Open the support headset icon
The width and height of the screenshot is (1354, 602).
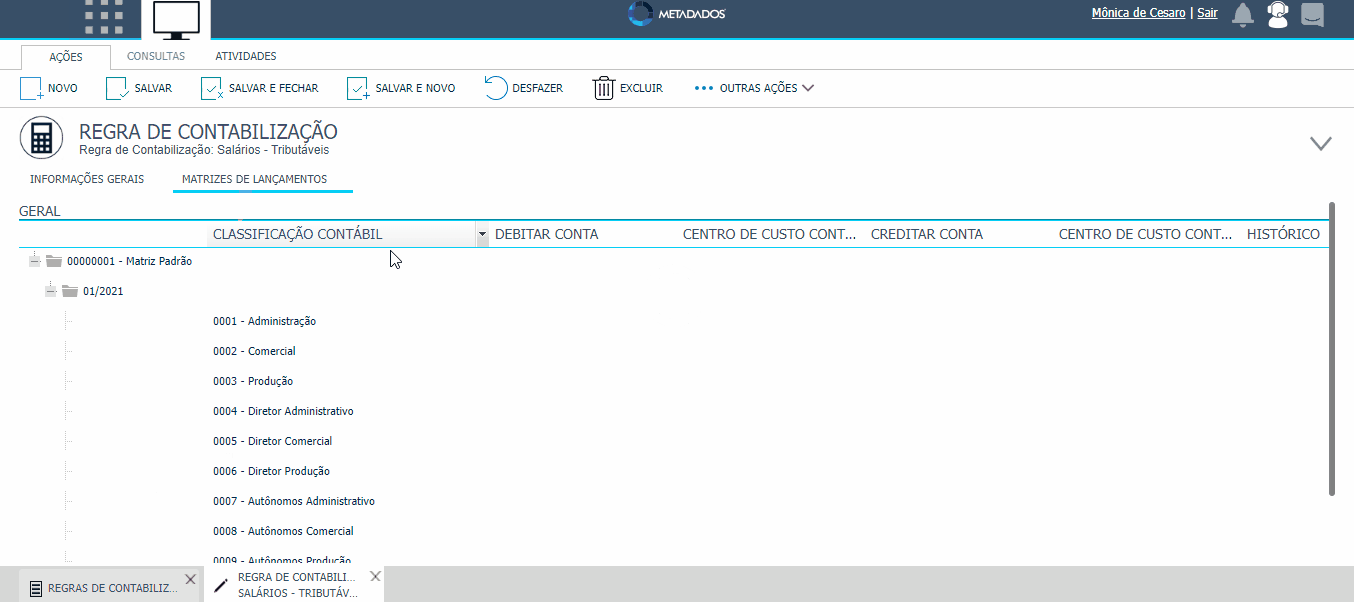pos(1277,15)
